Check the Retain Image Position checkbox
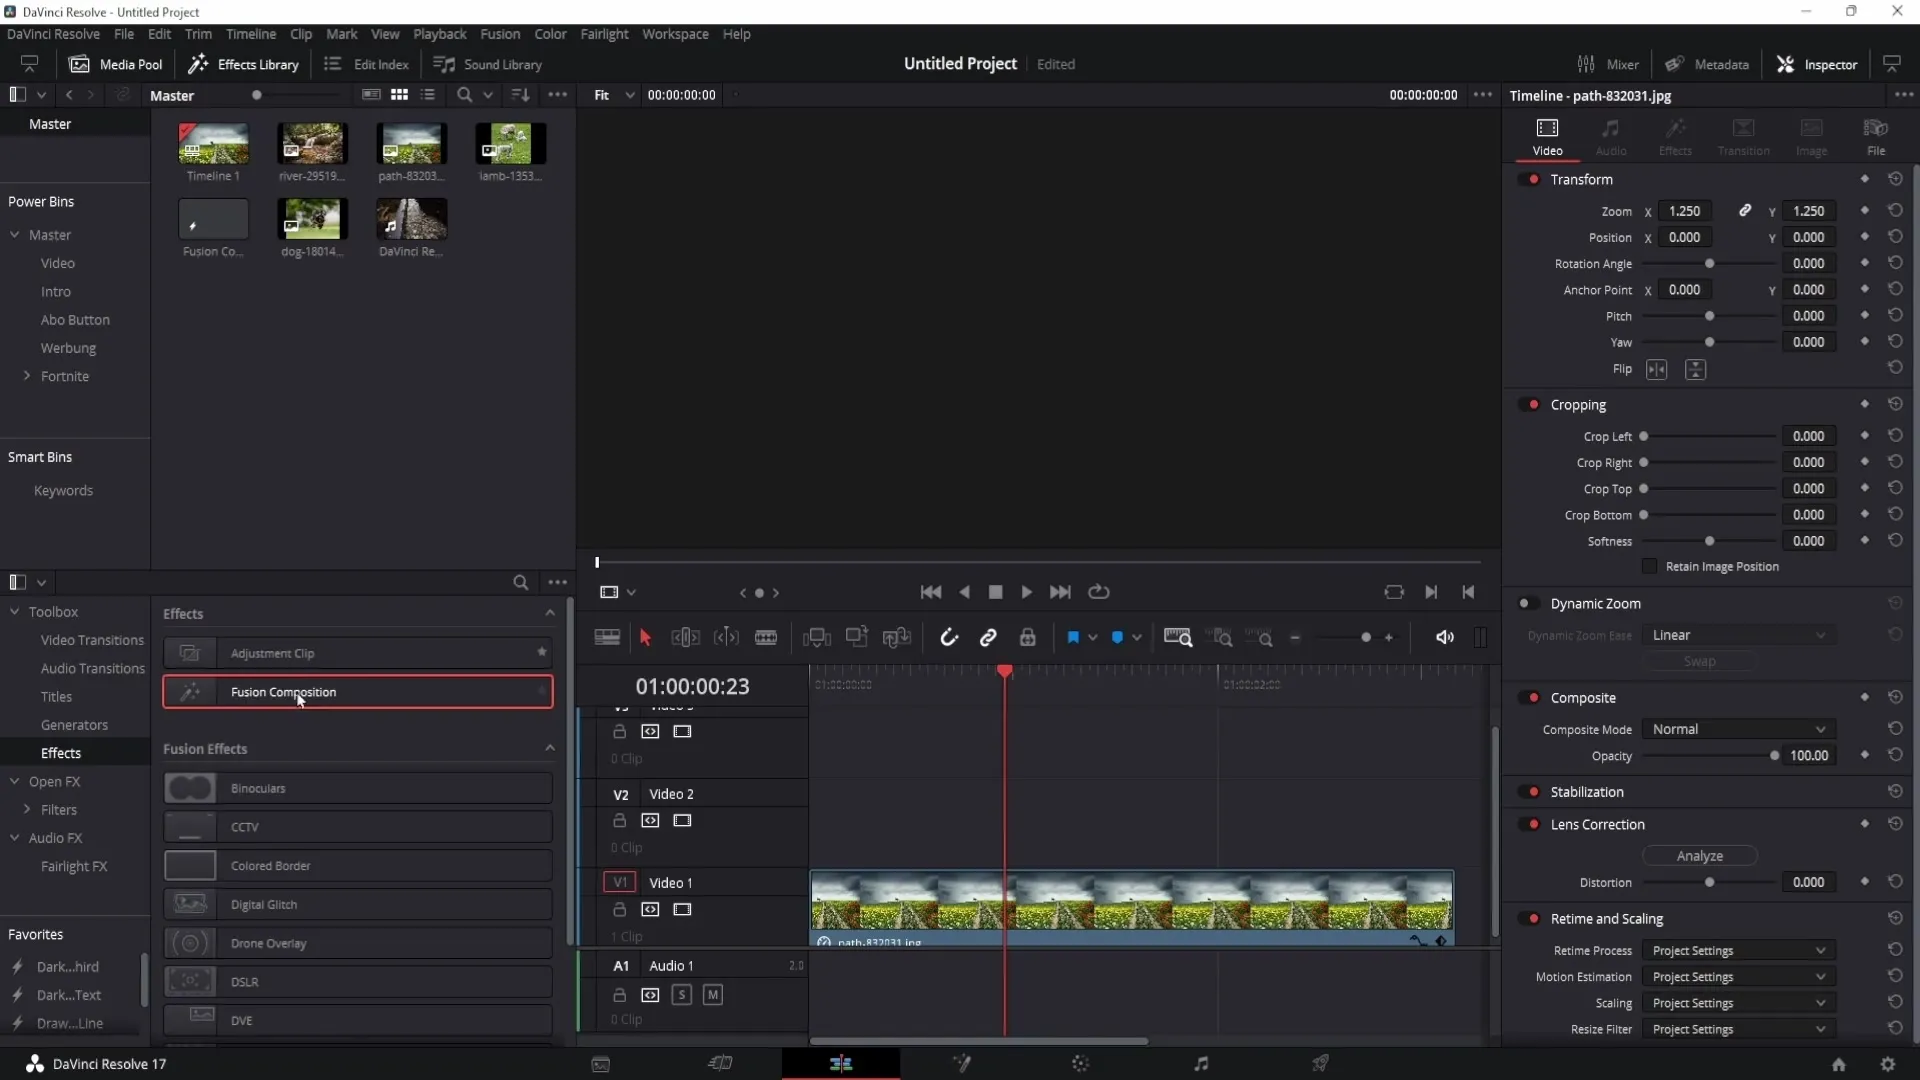Screen dimensions: 1920x1080 1650,567
